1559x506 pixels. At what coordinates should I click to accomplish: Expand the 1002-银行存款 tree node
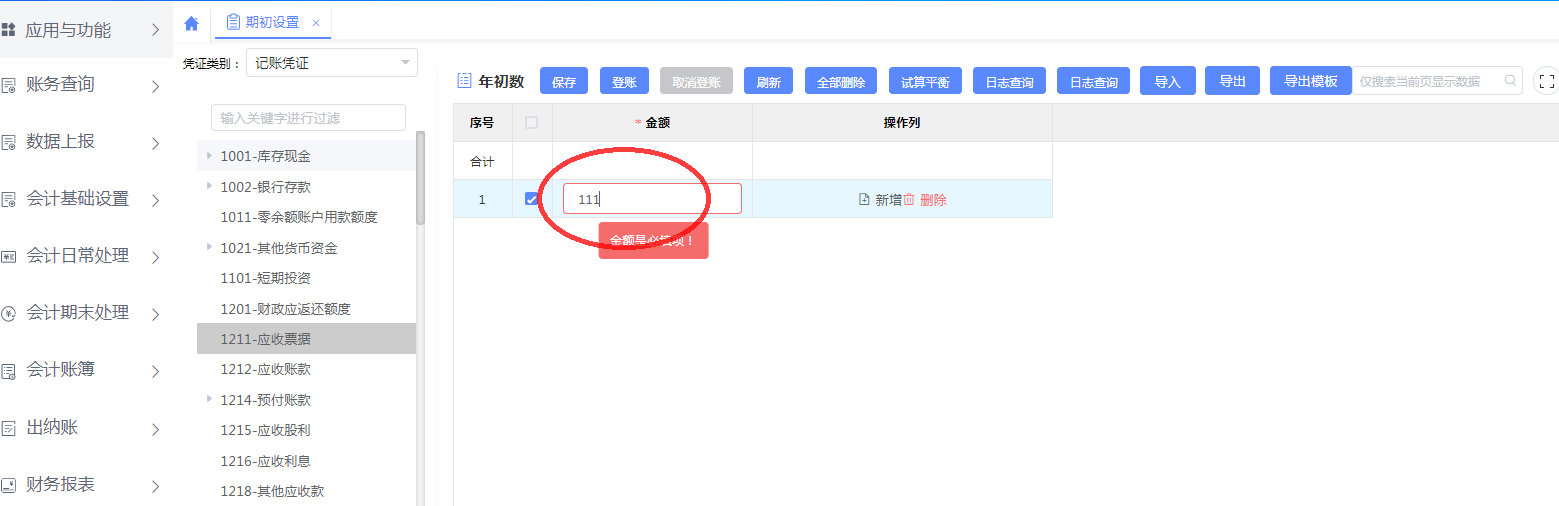click(209, 186)
